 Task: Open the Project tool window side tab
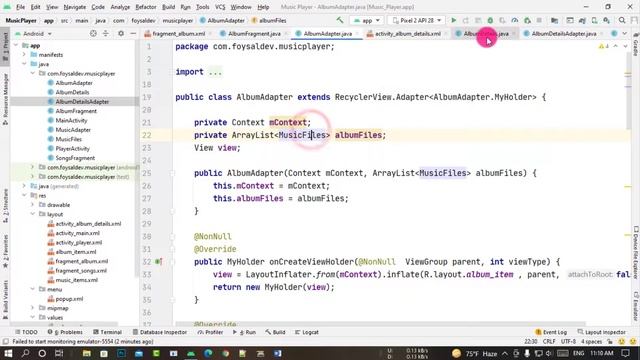(x=5, y=46)
